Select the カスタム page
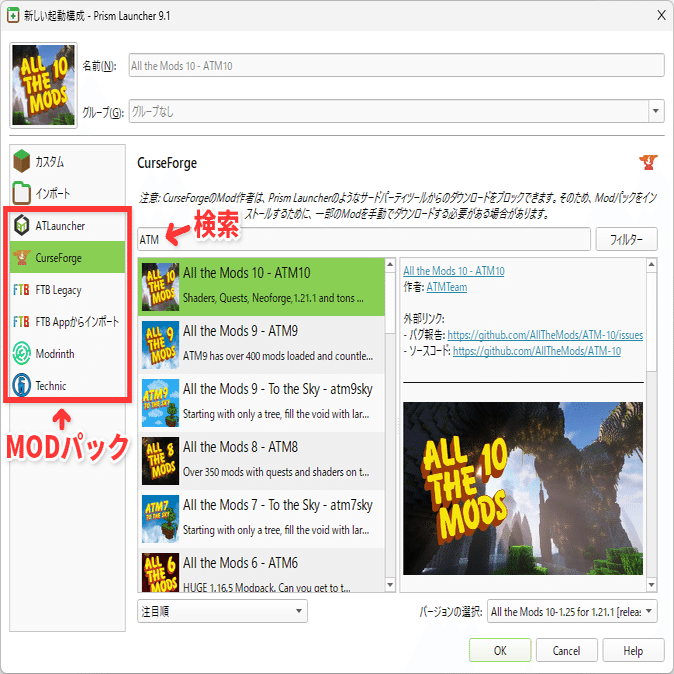Screen dimensions: 674x674 tap(67, 161)
